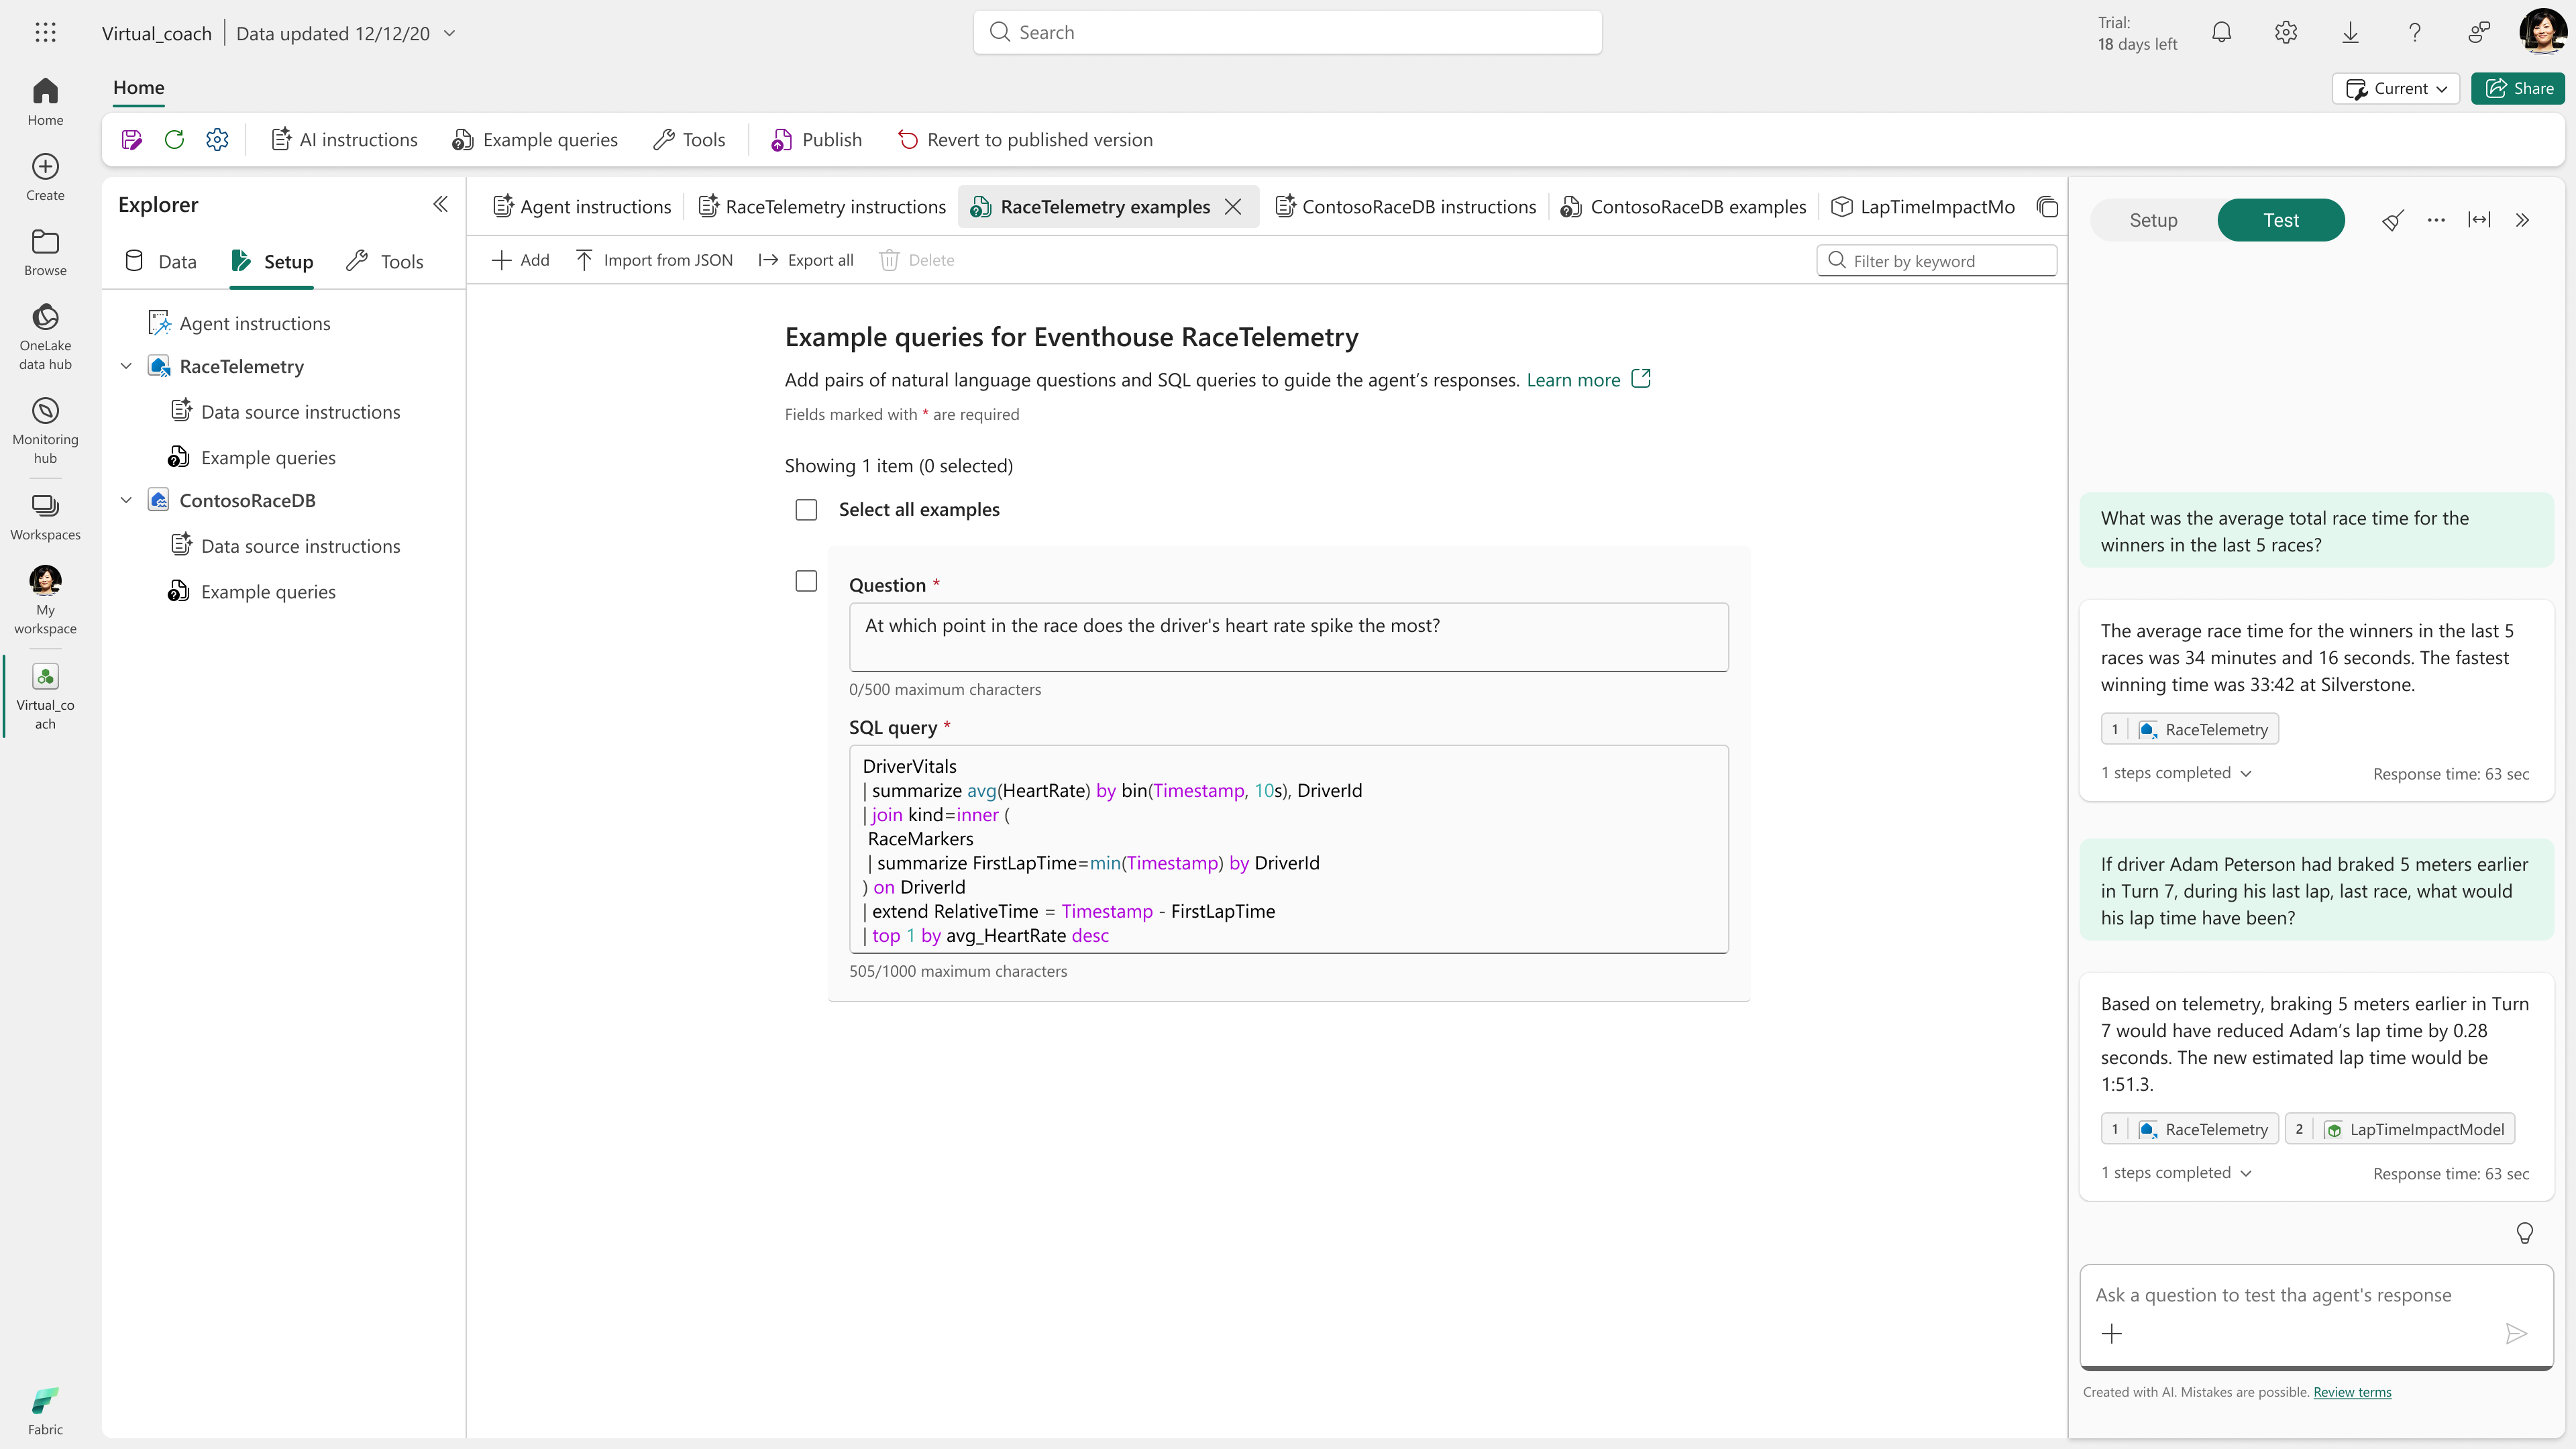Click the Publish button
The image size is (2576, 1449).
816,140
